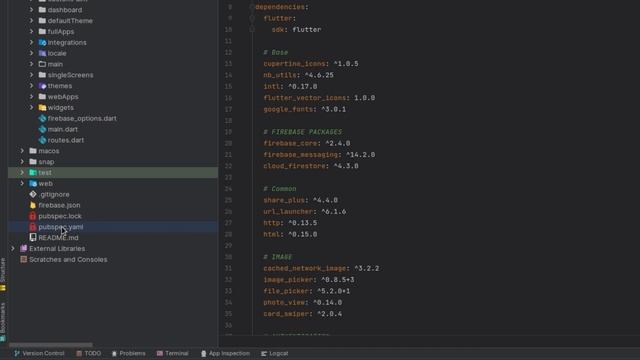Click the card_swiper dependency line
This screenshot has width=640, height=360.
(302, 314)
